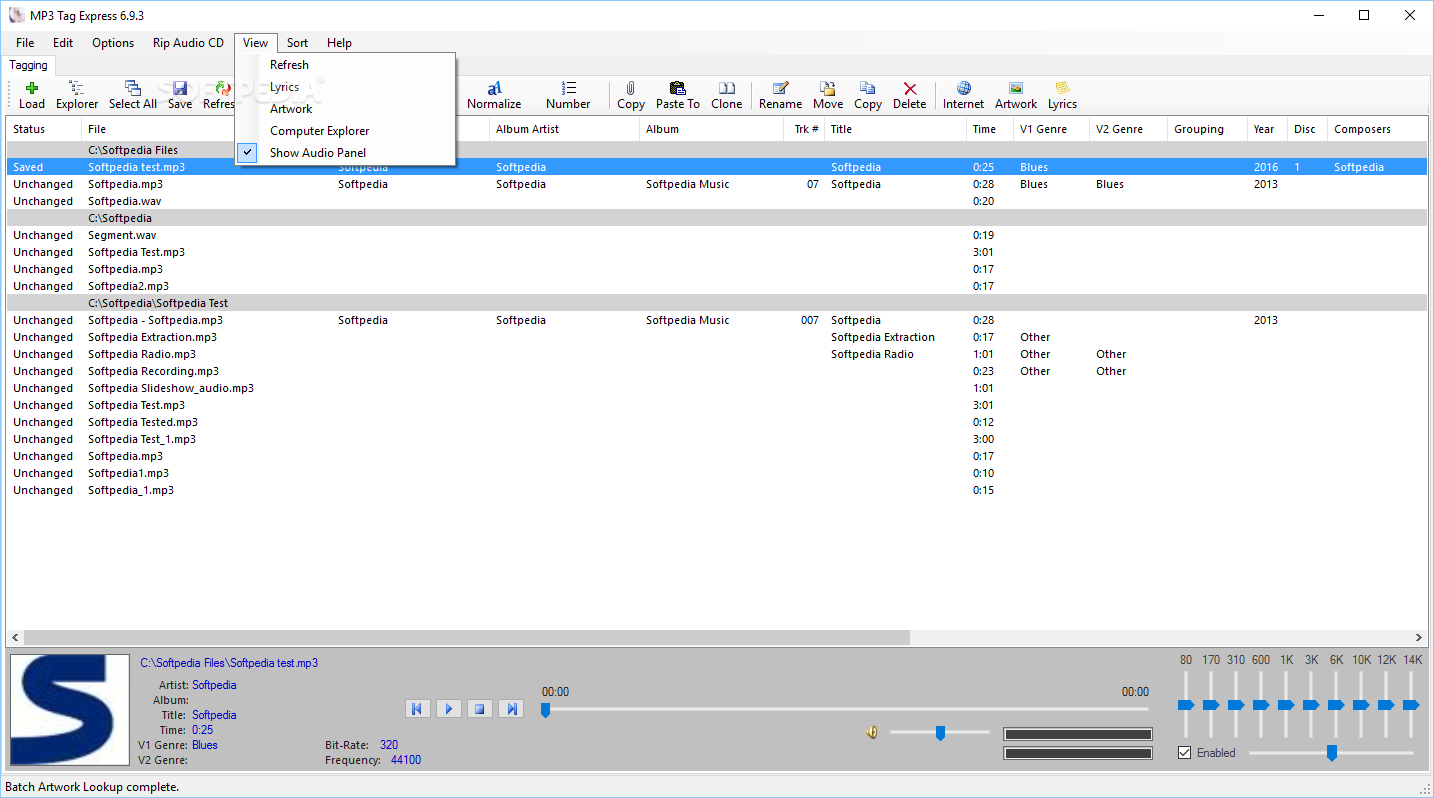
Task: Click the Internet globe icon
Action: [x=964, y=89]
